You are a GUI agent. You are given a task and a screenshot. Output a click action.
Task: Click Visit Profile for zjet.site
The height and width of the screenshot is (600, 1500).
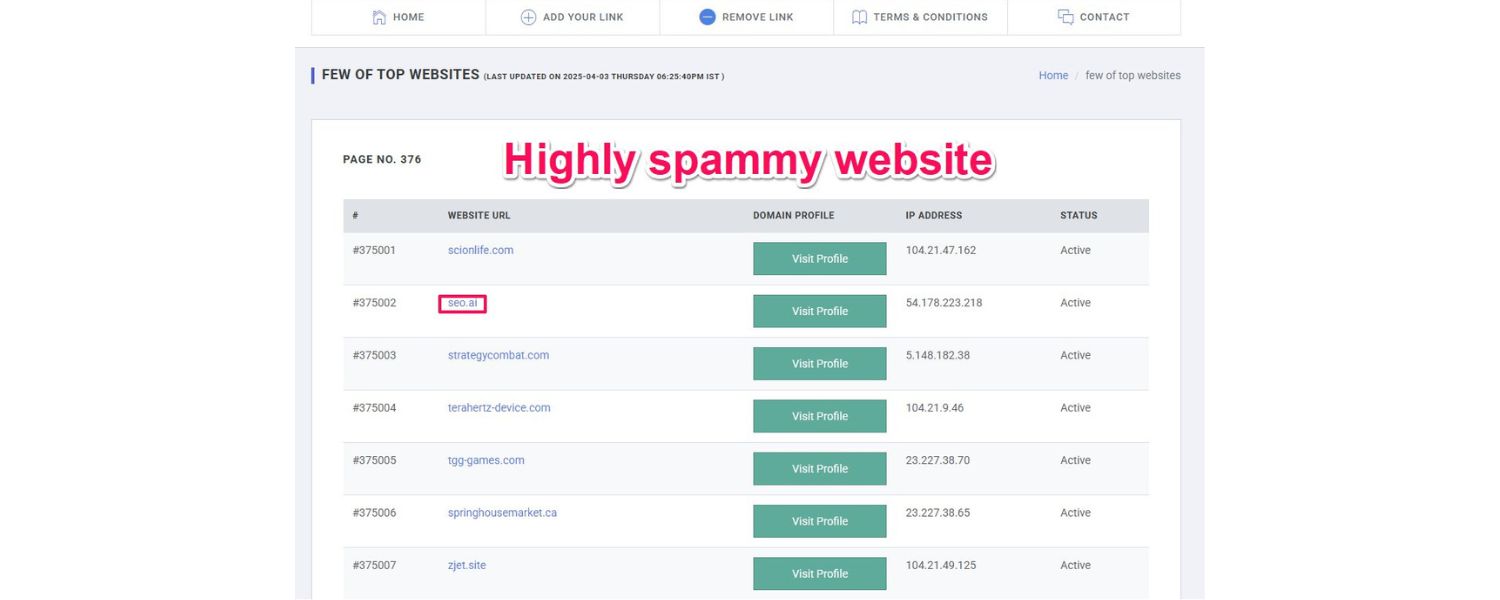pos(819,573)
